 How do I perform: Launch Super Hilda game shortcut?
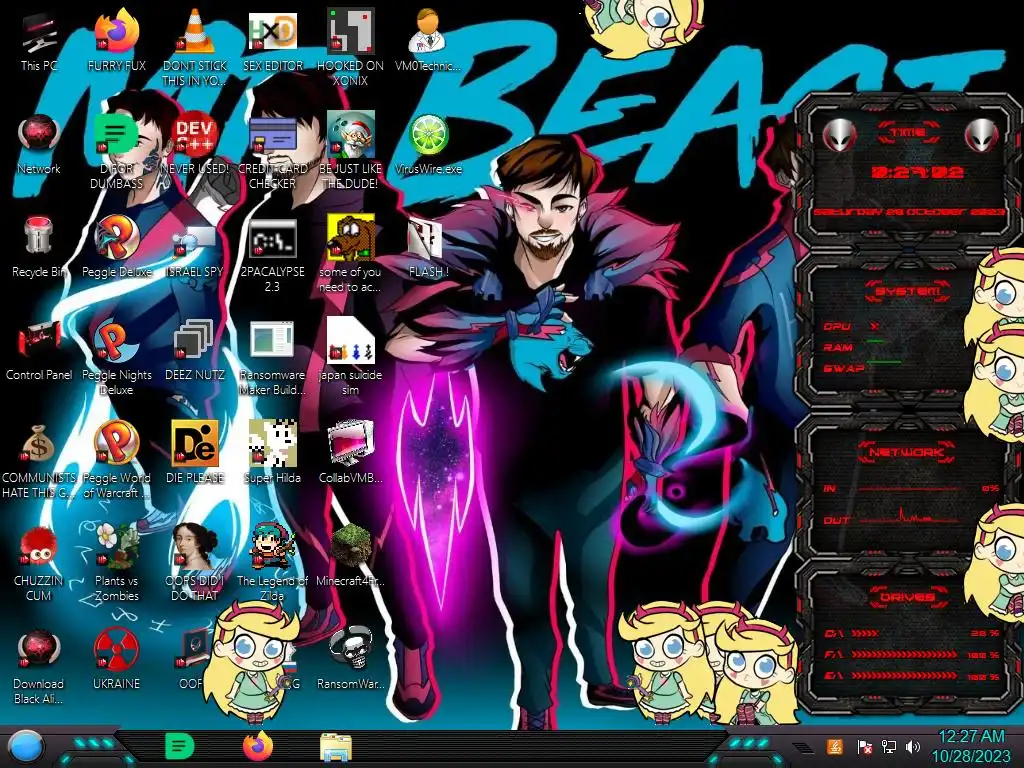(x=272, y=453)
